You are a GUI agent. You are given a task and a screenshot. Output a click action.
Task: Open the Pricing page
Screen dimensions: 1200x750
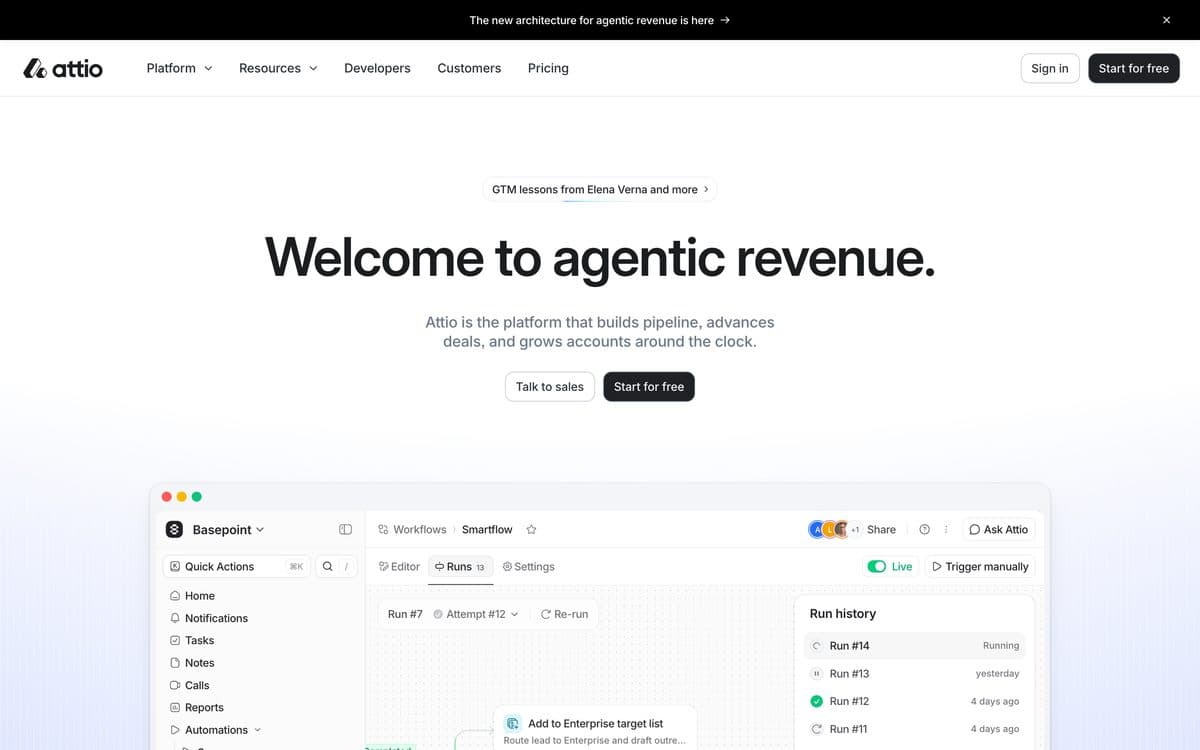pos(548,68)
